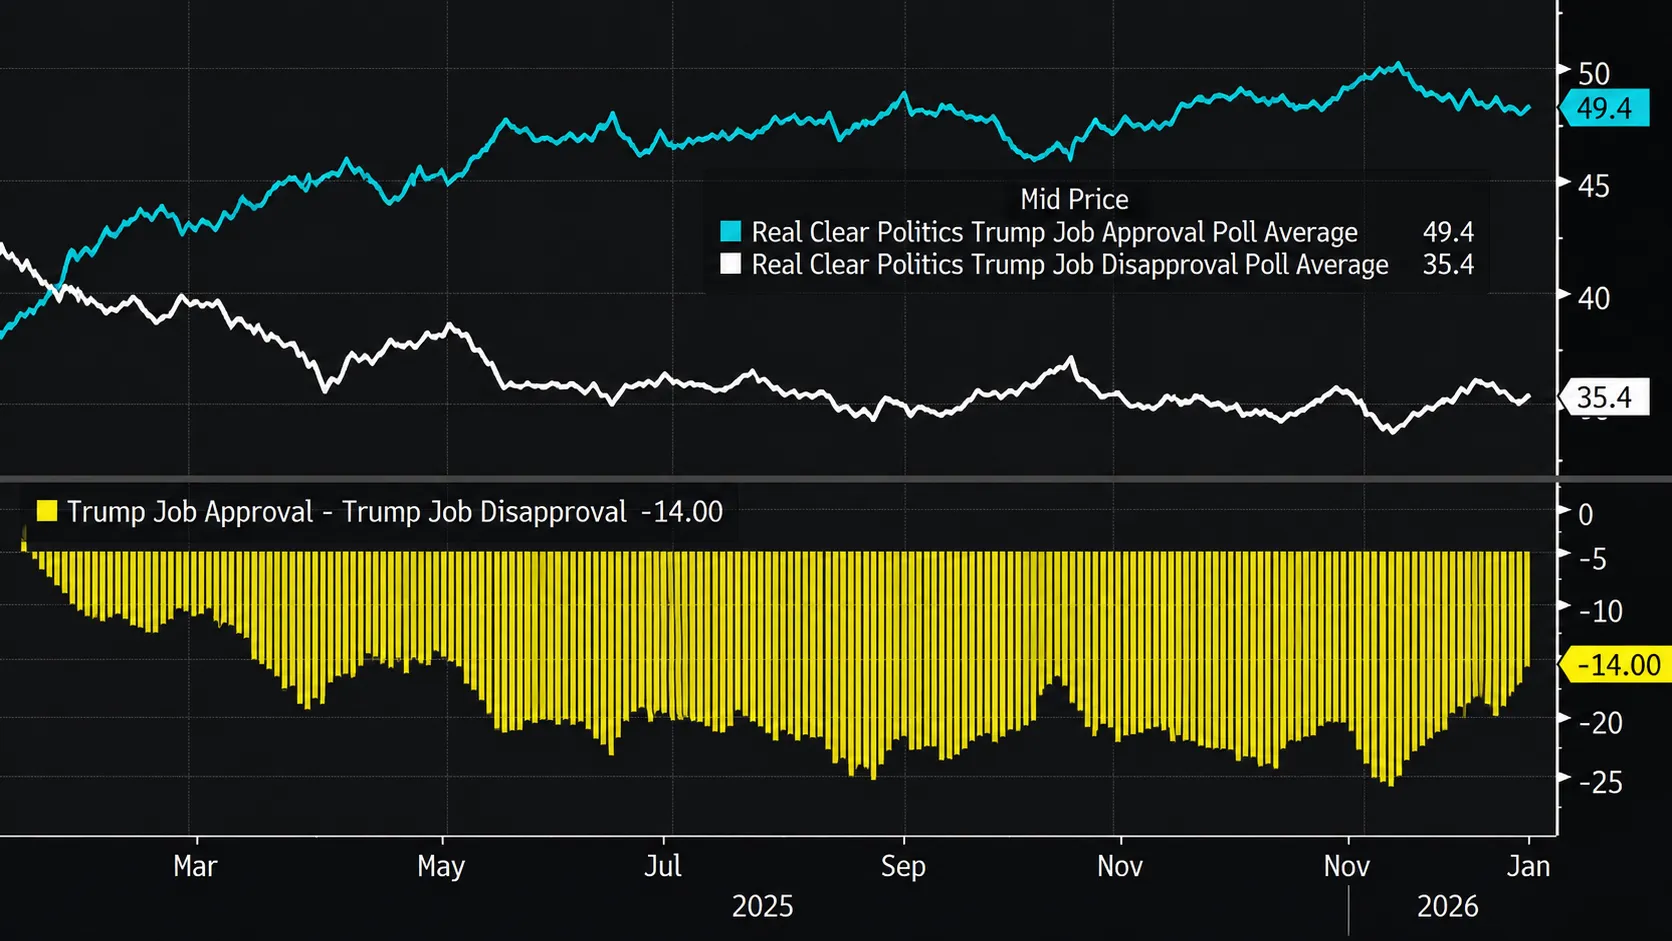Click the 35.4 value in the Mid Price legend

coord(1448,264)
